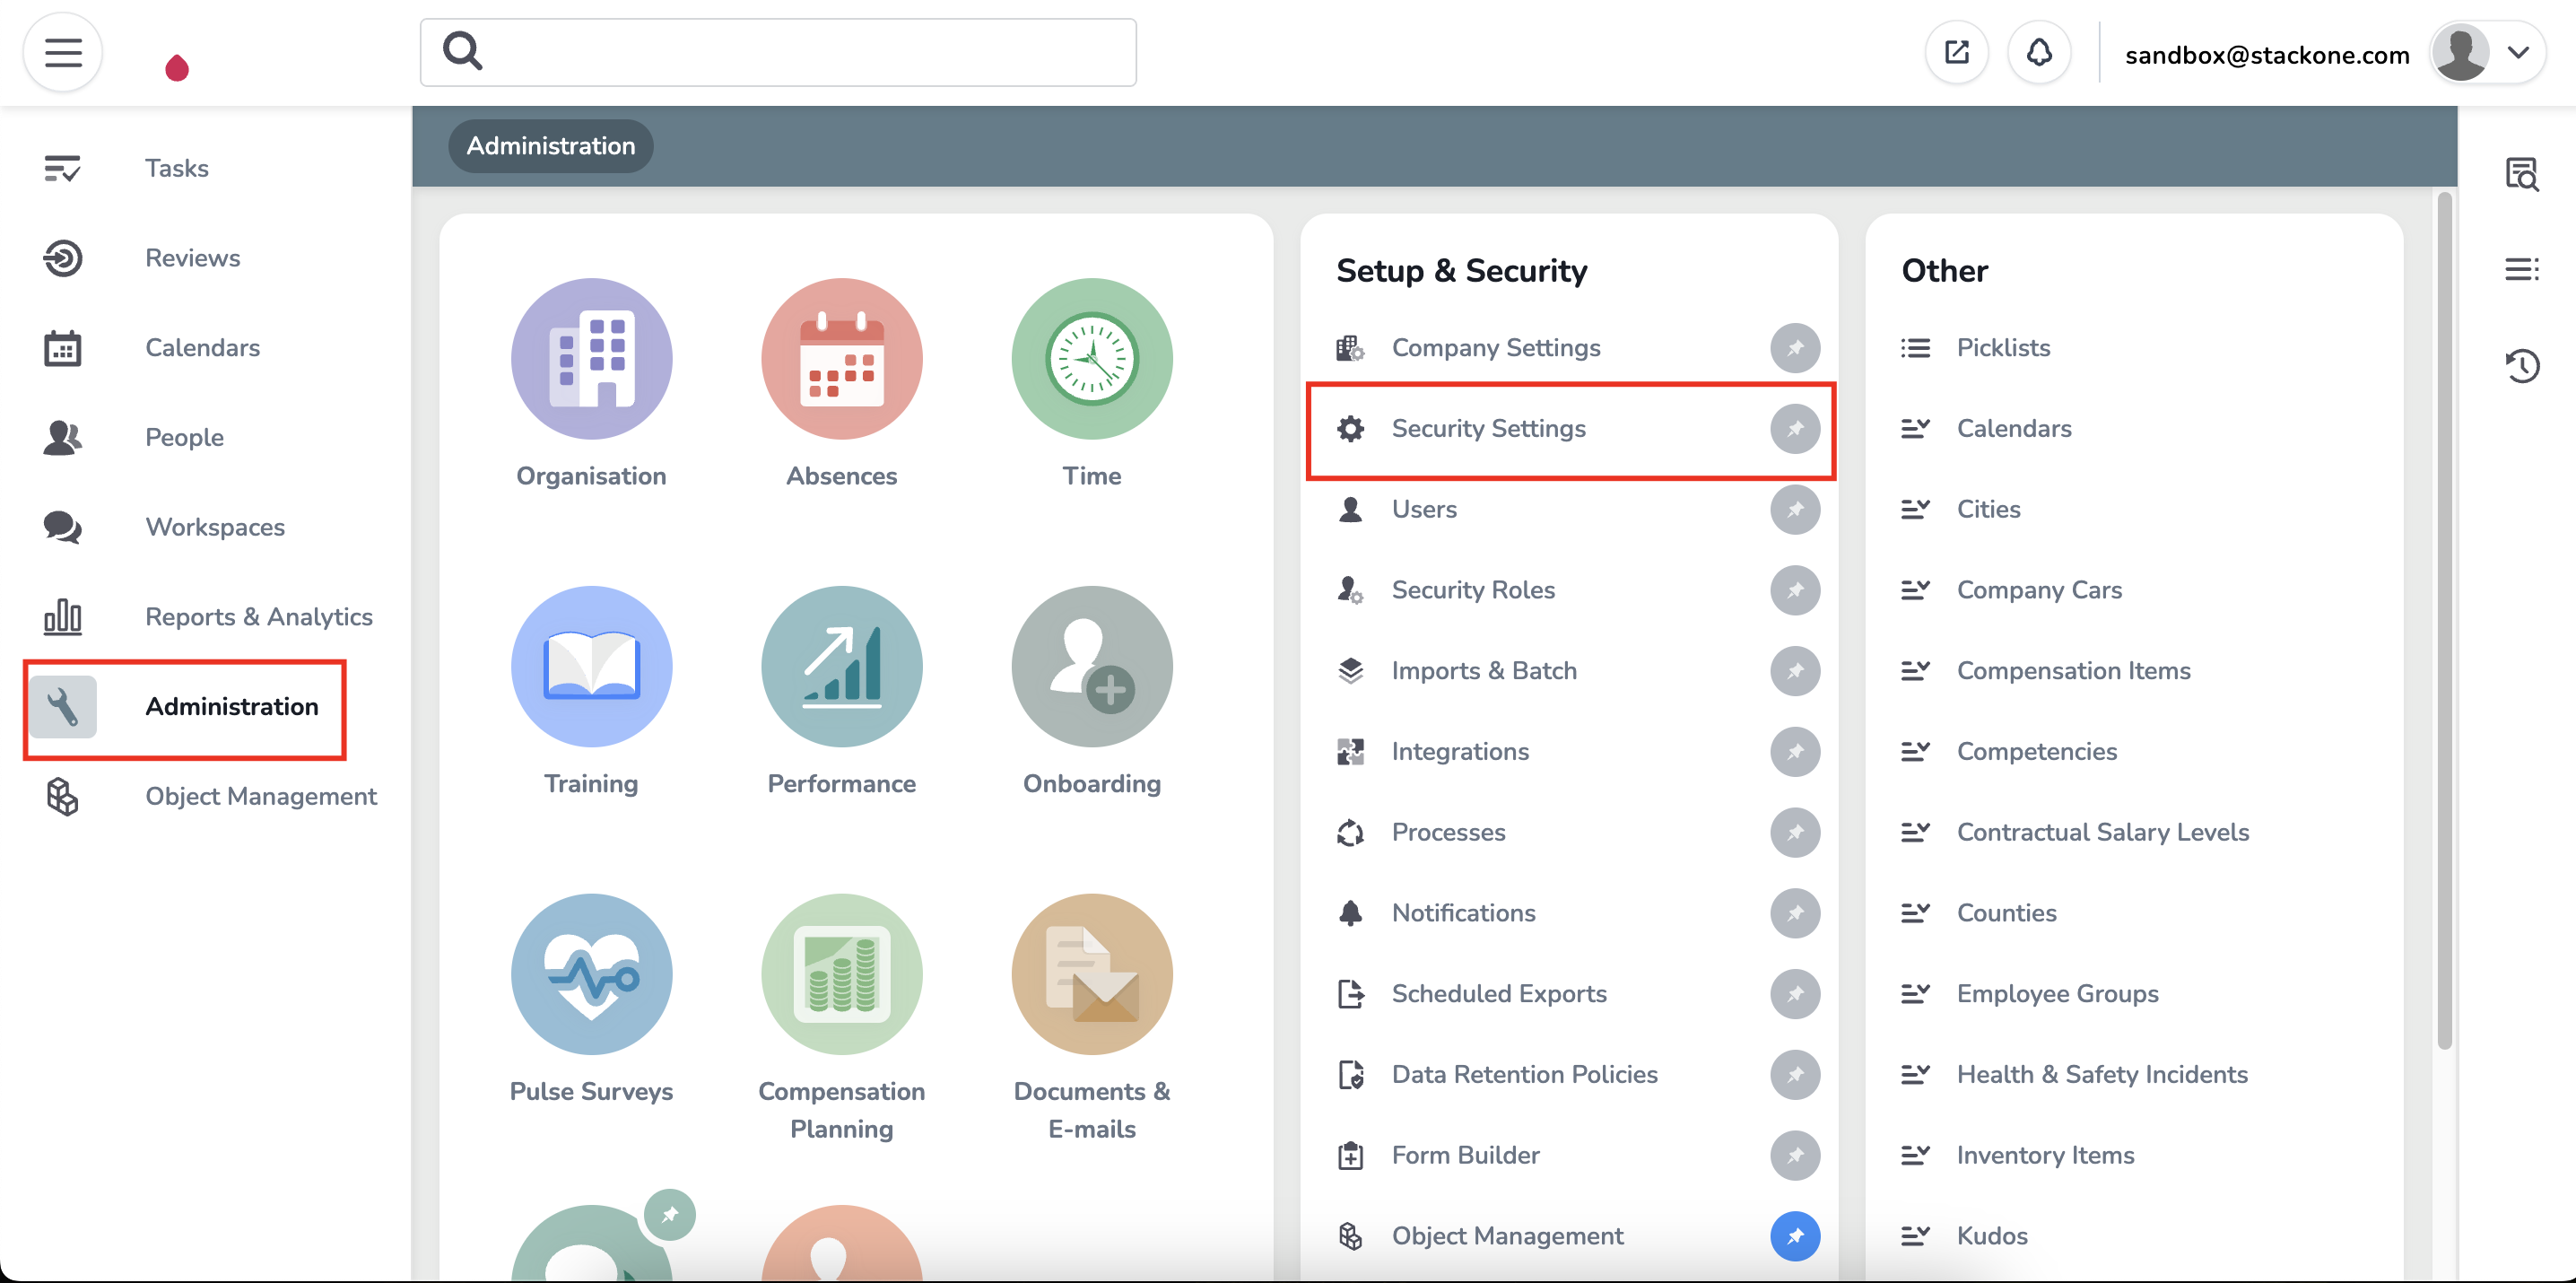Image resolution: width=2576 pixels, height=1283 pixels.
Task: Pin Company Settings to favorites
Action: 1795,348
